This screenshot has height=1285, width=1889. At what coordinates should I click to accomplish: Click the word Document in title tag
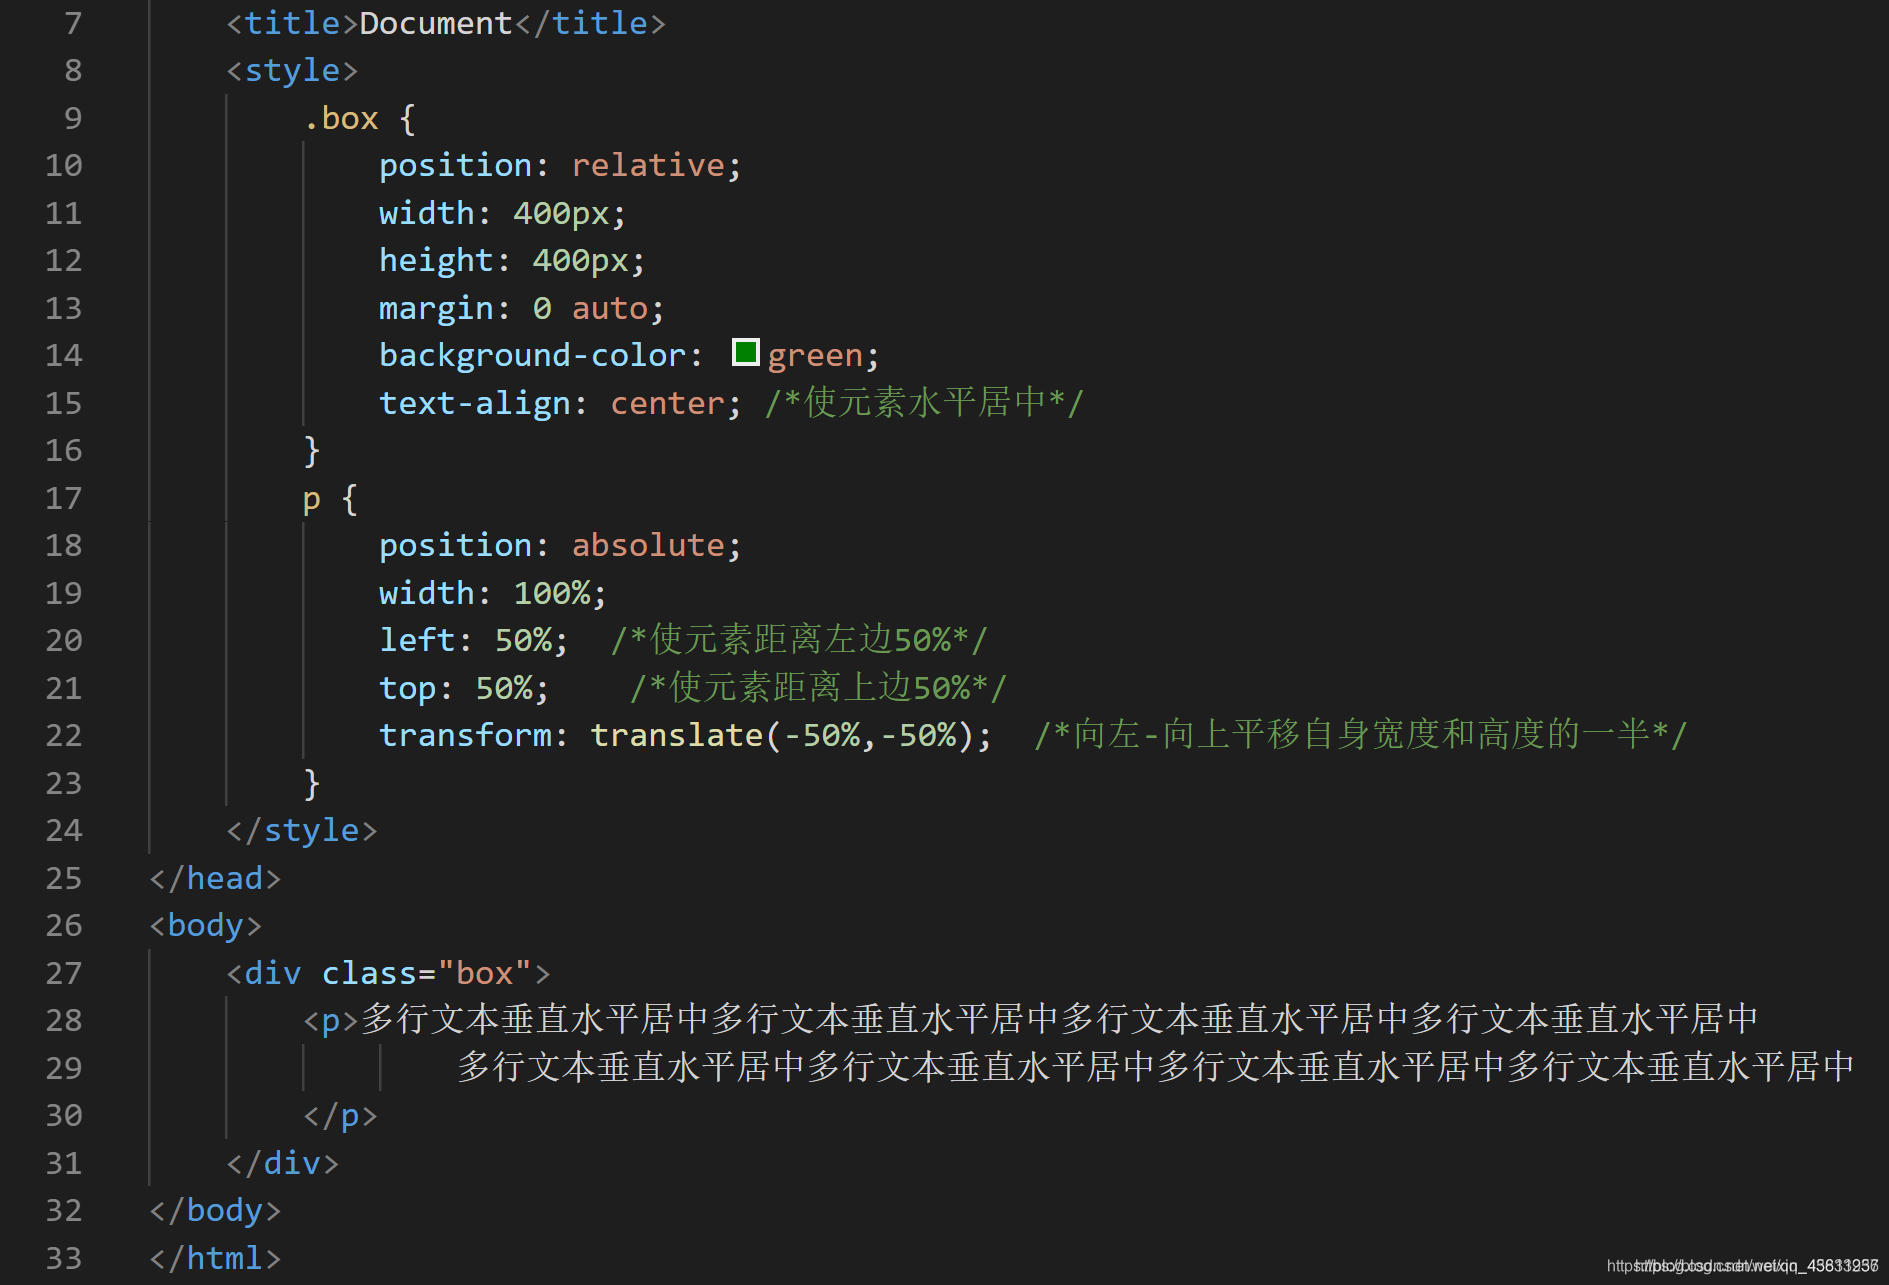pos(436,23)
